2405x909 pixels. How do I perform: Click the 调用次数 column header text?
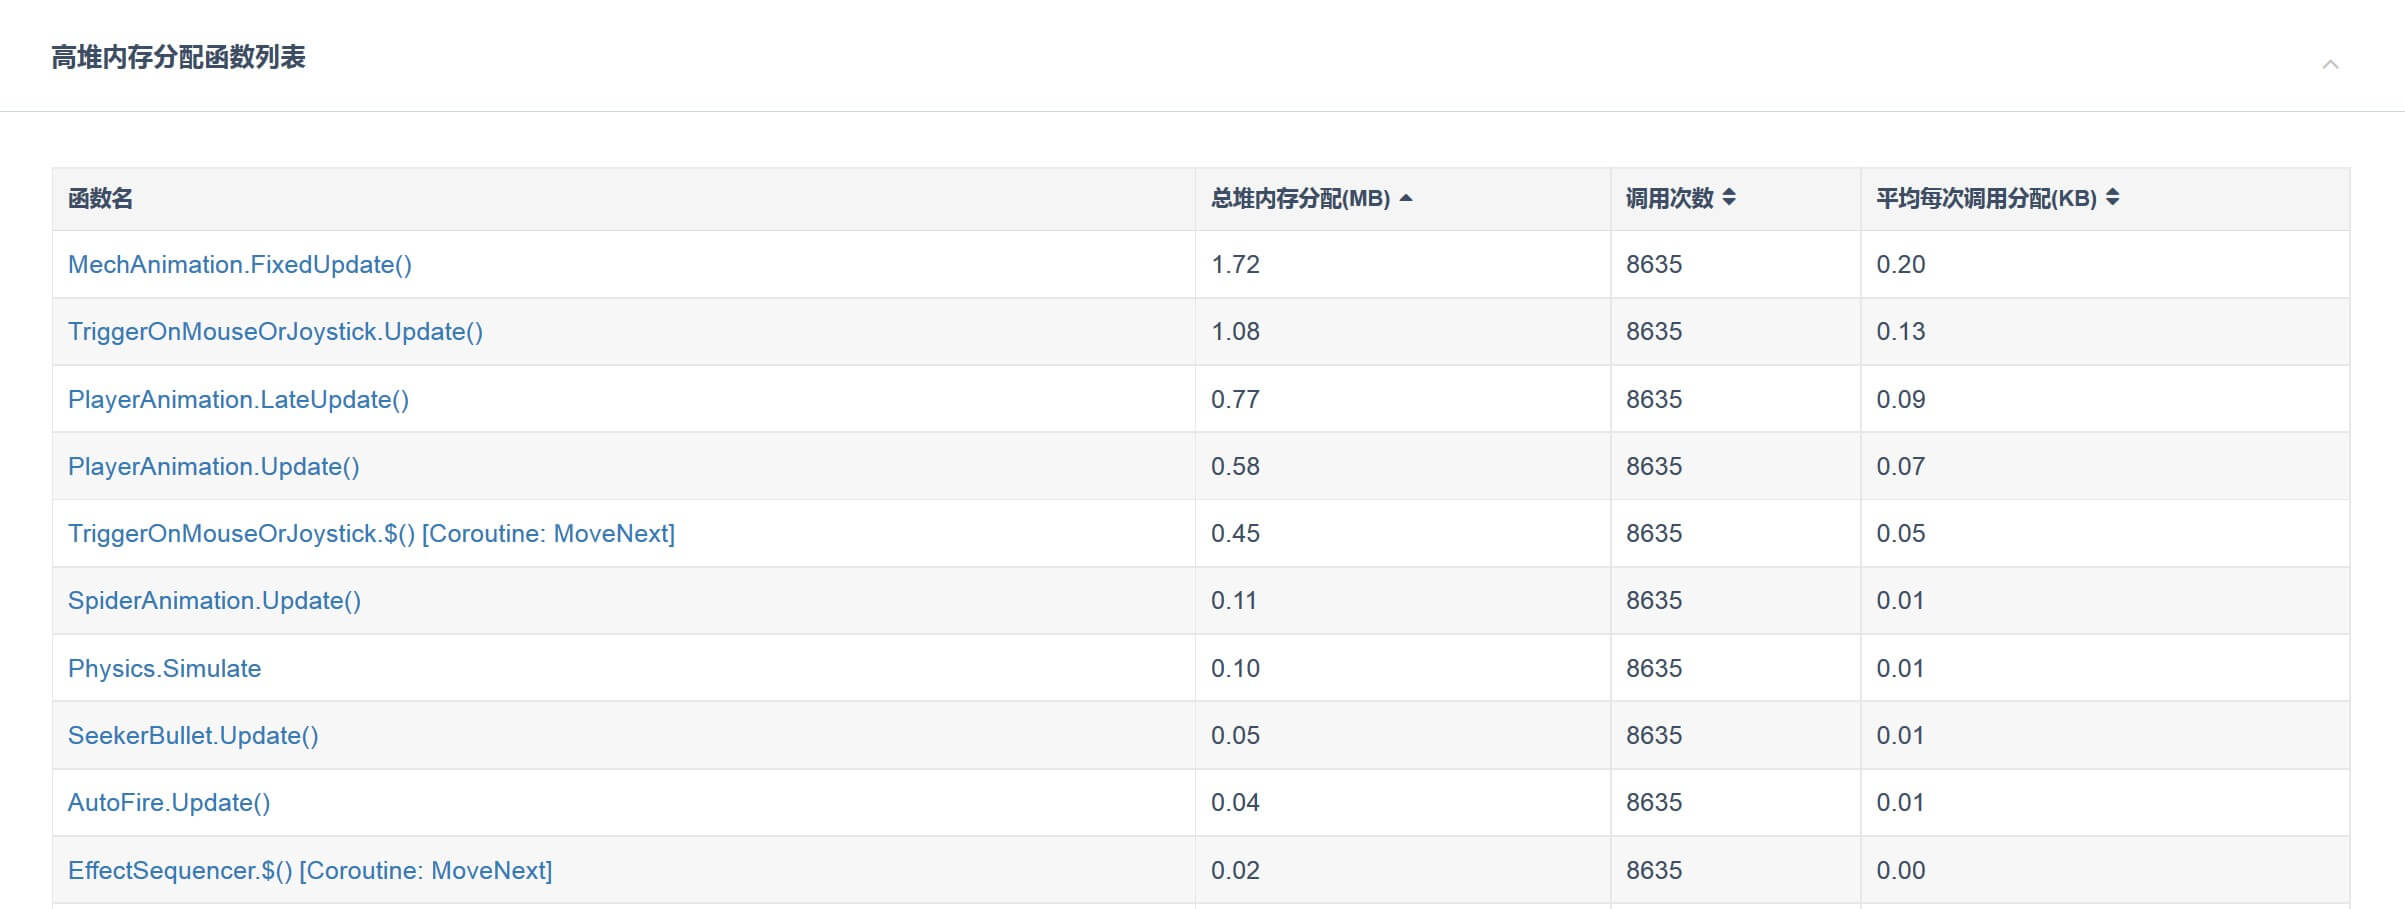[x=1669, y=199]
